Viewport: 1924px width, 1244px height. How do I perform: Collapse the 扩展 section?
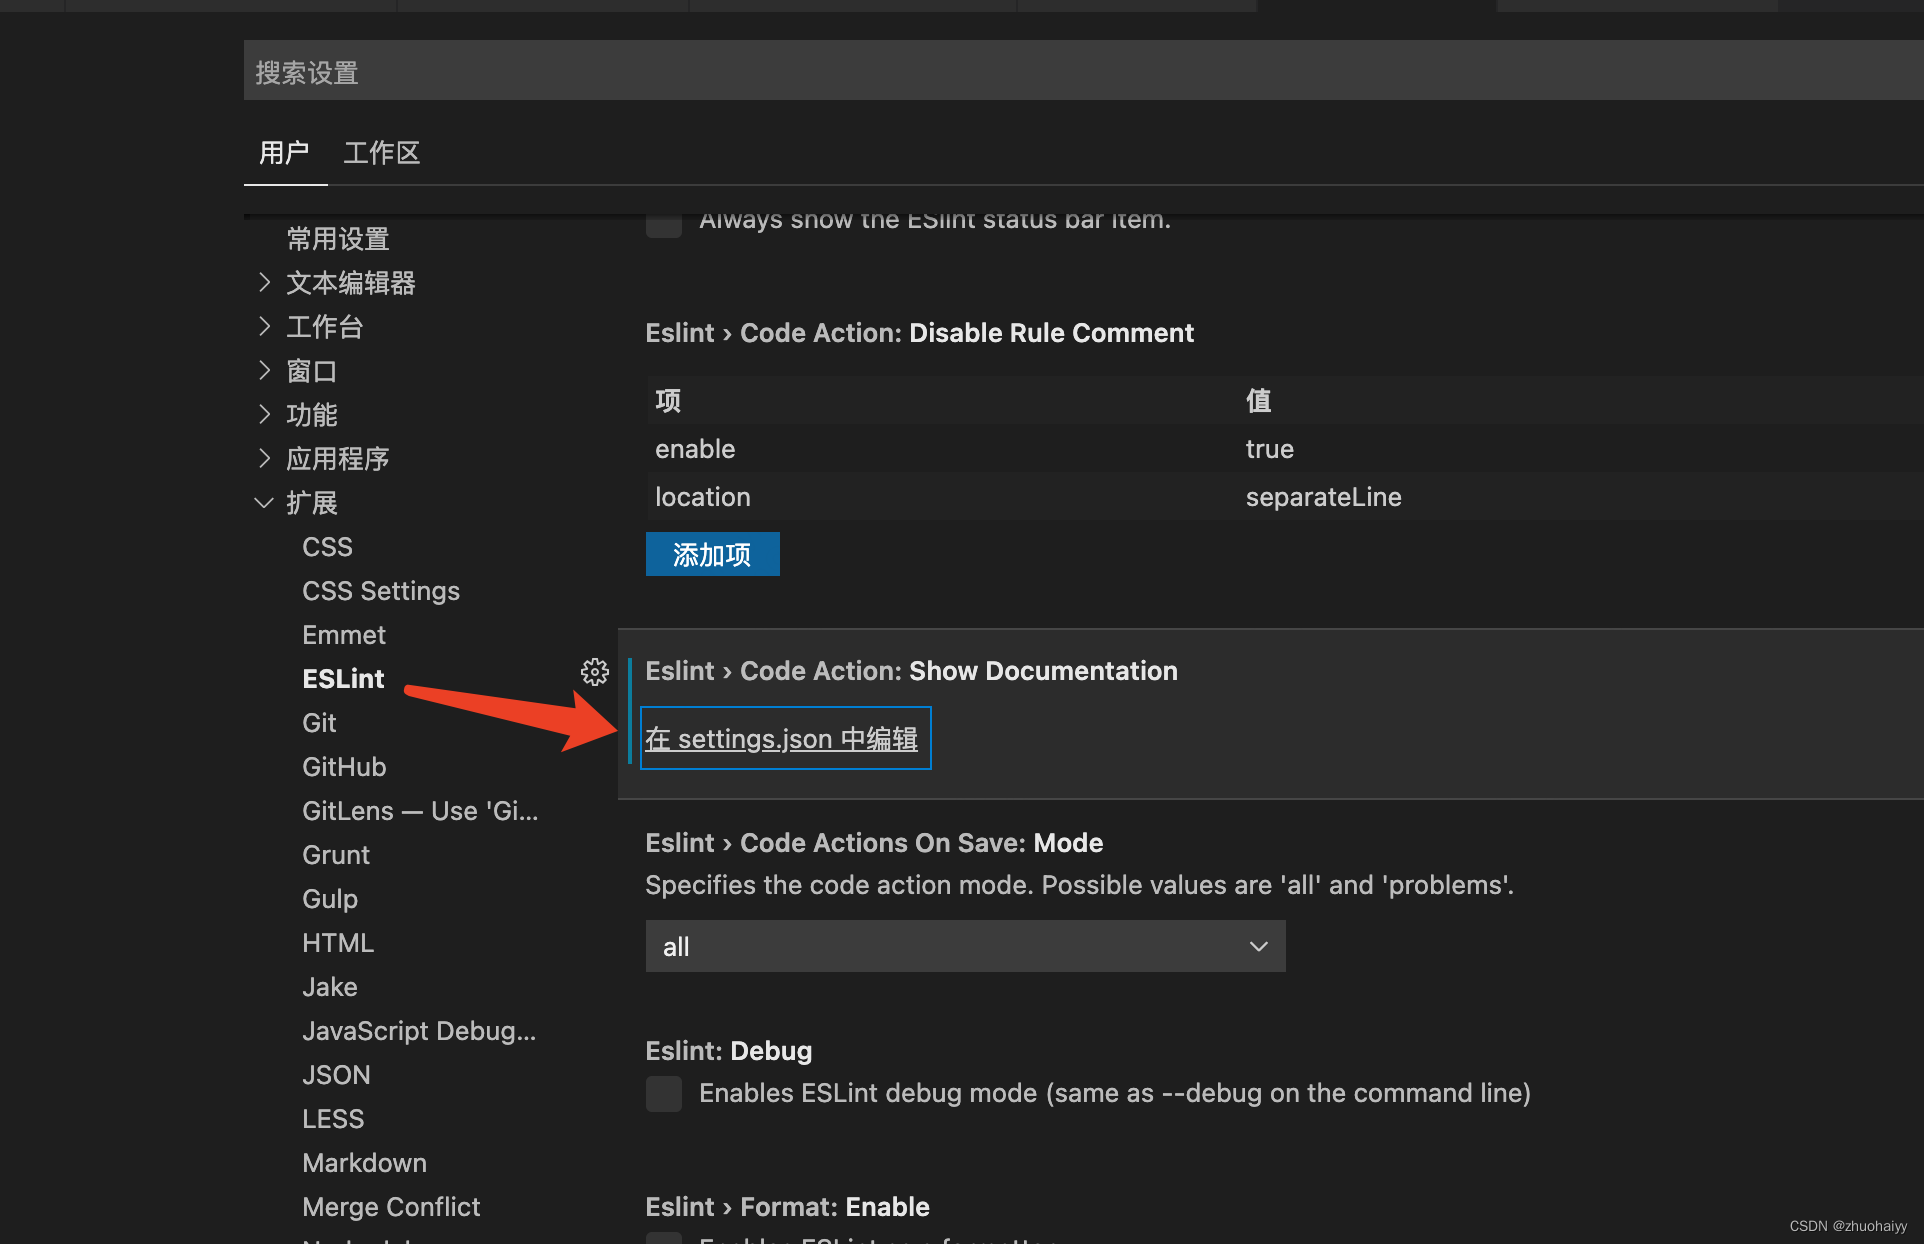(264, 503)
